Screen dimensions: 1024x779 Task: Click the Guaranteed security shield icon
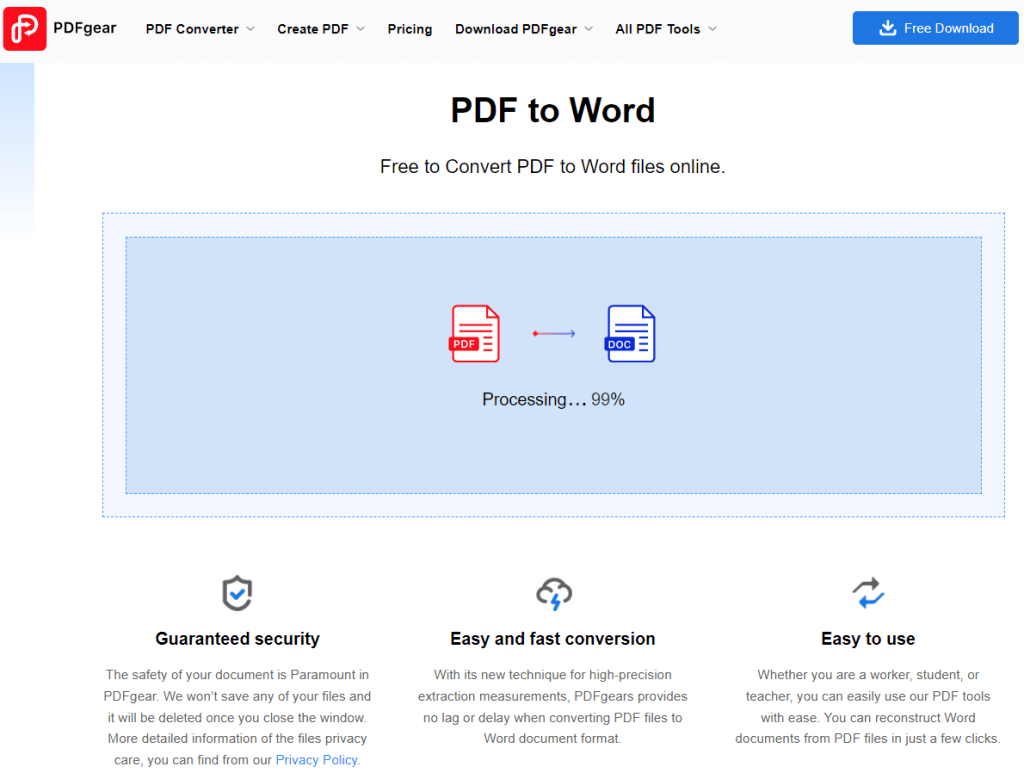point(237,593)
